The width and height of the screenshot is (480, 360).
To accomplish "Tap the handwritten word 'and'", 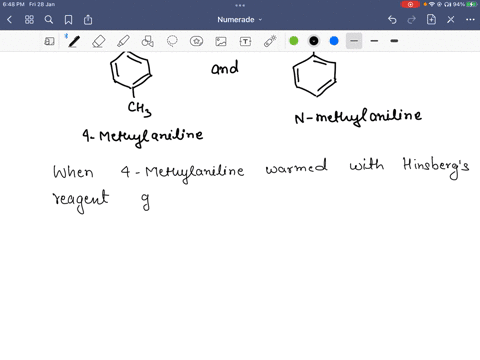I will [225, 68].
